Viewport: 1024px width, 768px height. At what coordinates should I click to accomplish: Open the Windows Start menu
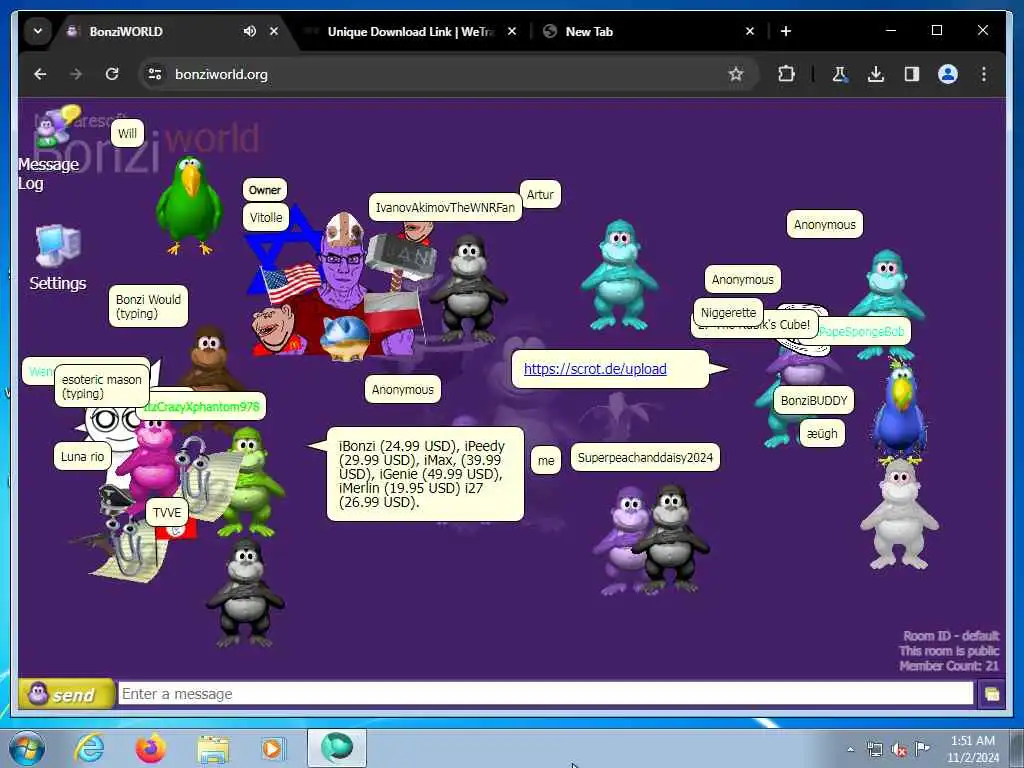(27, 748)
